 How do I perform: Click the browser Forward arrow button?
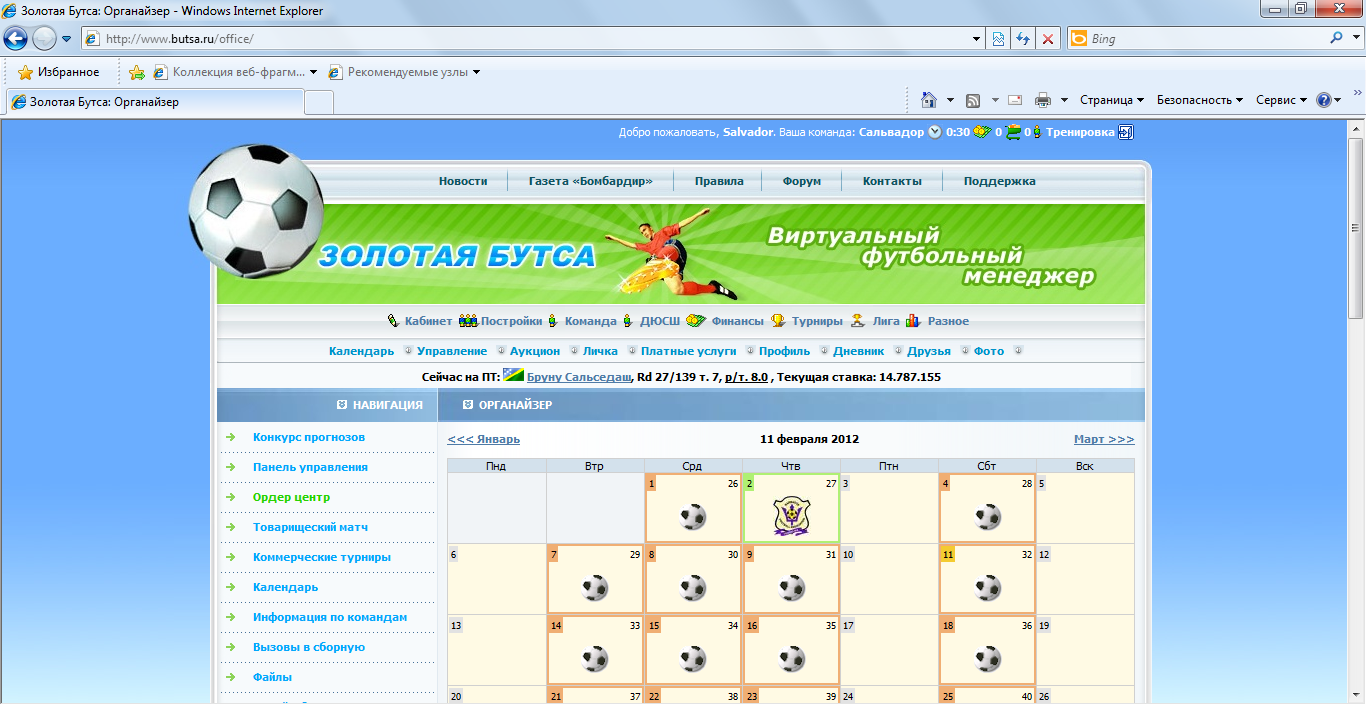44,39
